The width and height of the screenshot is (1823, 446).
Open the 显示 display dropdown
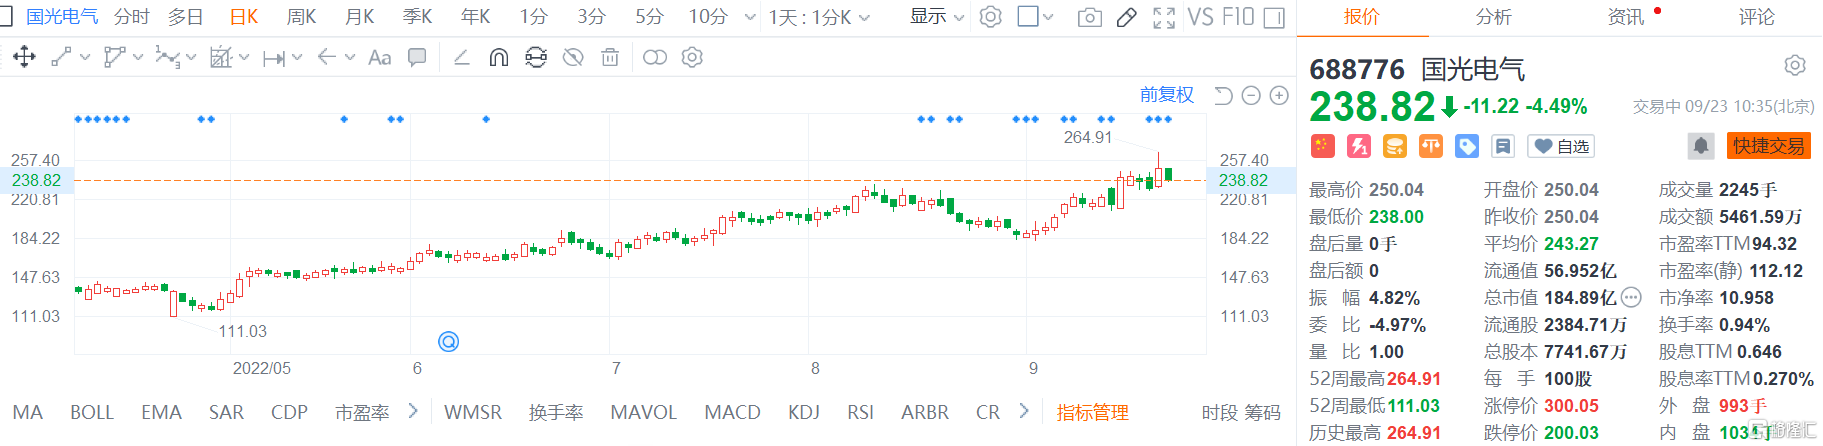coord(937,17)
